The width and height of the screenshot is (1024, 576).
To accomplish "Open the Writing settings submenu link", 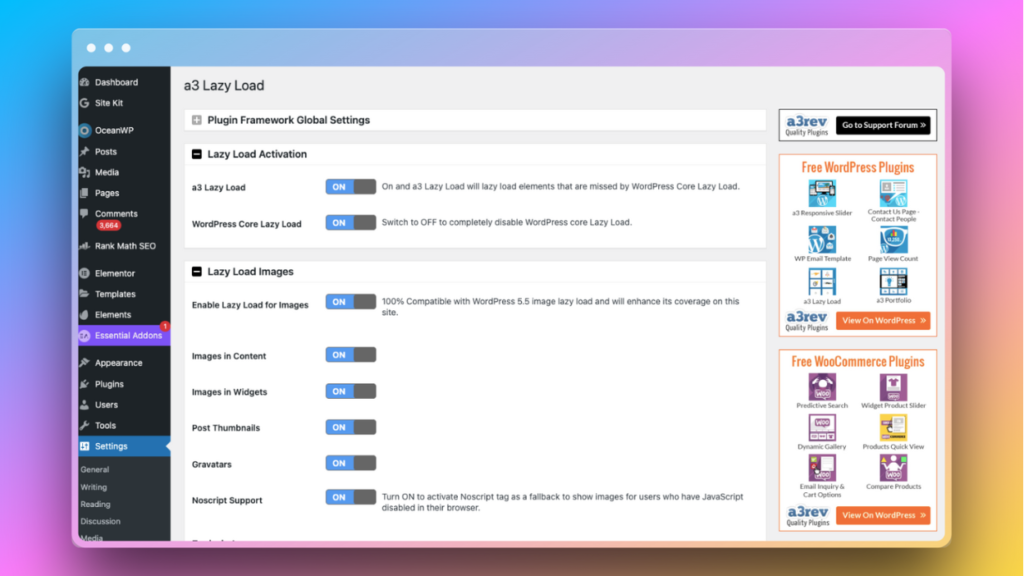I will tap(93, 487).
